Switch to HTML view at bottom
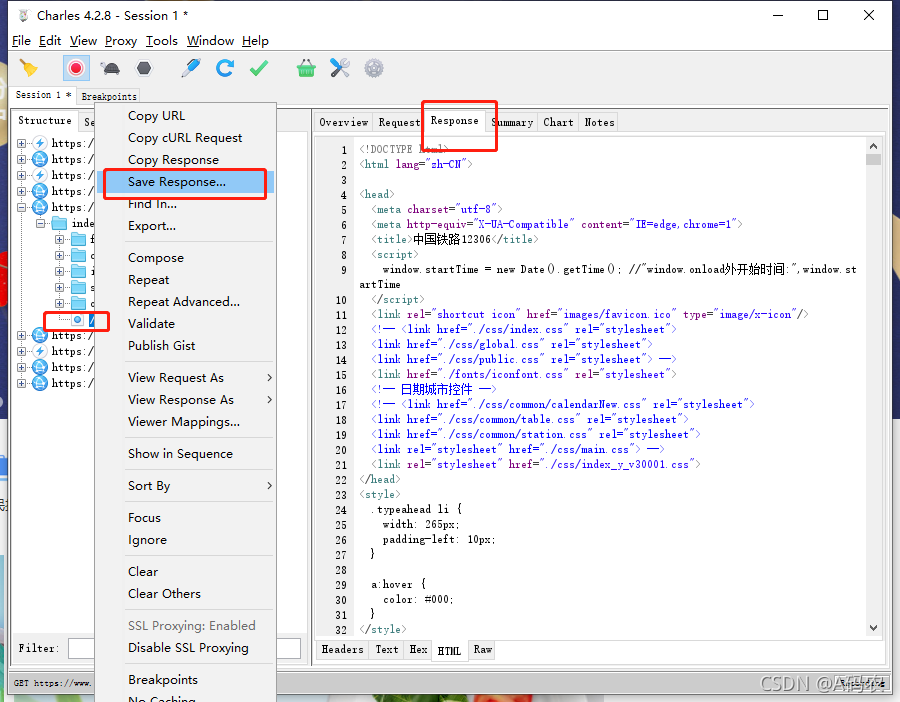The height and width of the screenshot is (702, 900). 449,650
